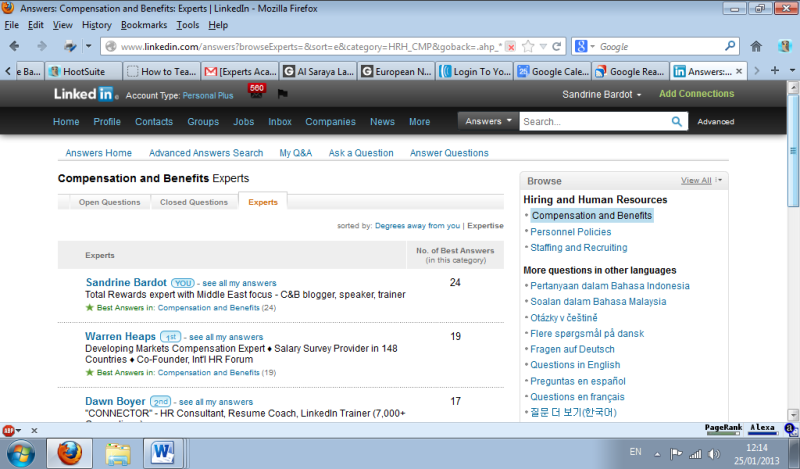This screenshot has height=469, width=800.
Task: Open the Google search engine selector dropdown
Action: 585,46
